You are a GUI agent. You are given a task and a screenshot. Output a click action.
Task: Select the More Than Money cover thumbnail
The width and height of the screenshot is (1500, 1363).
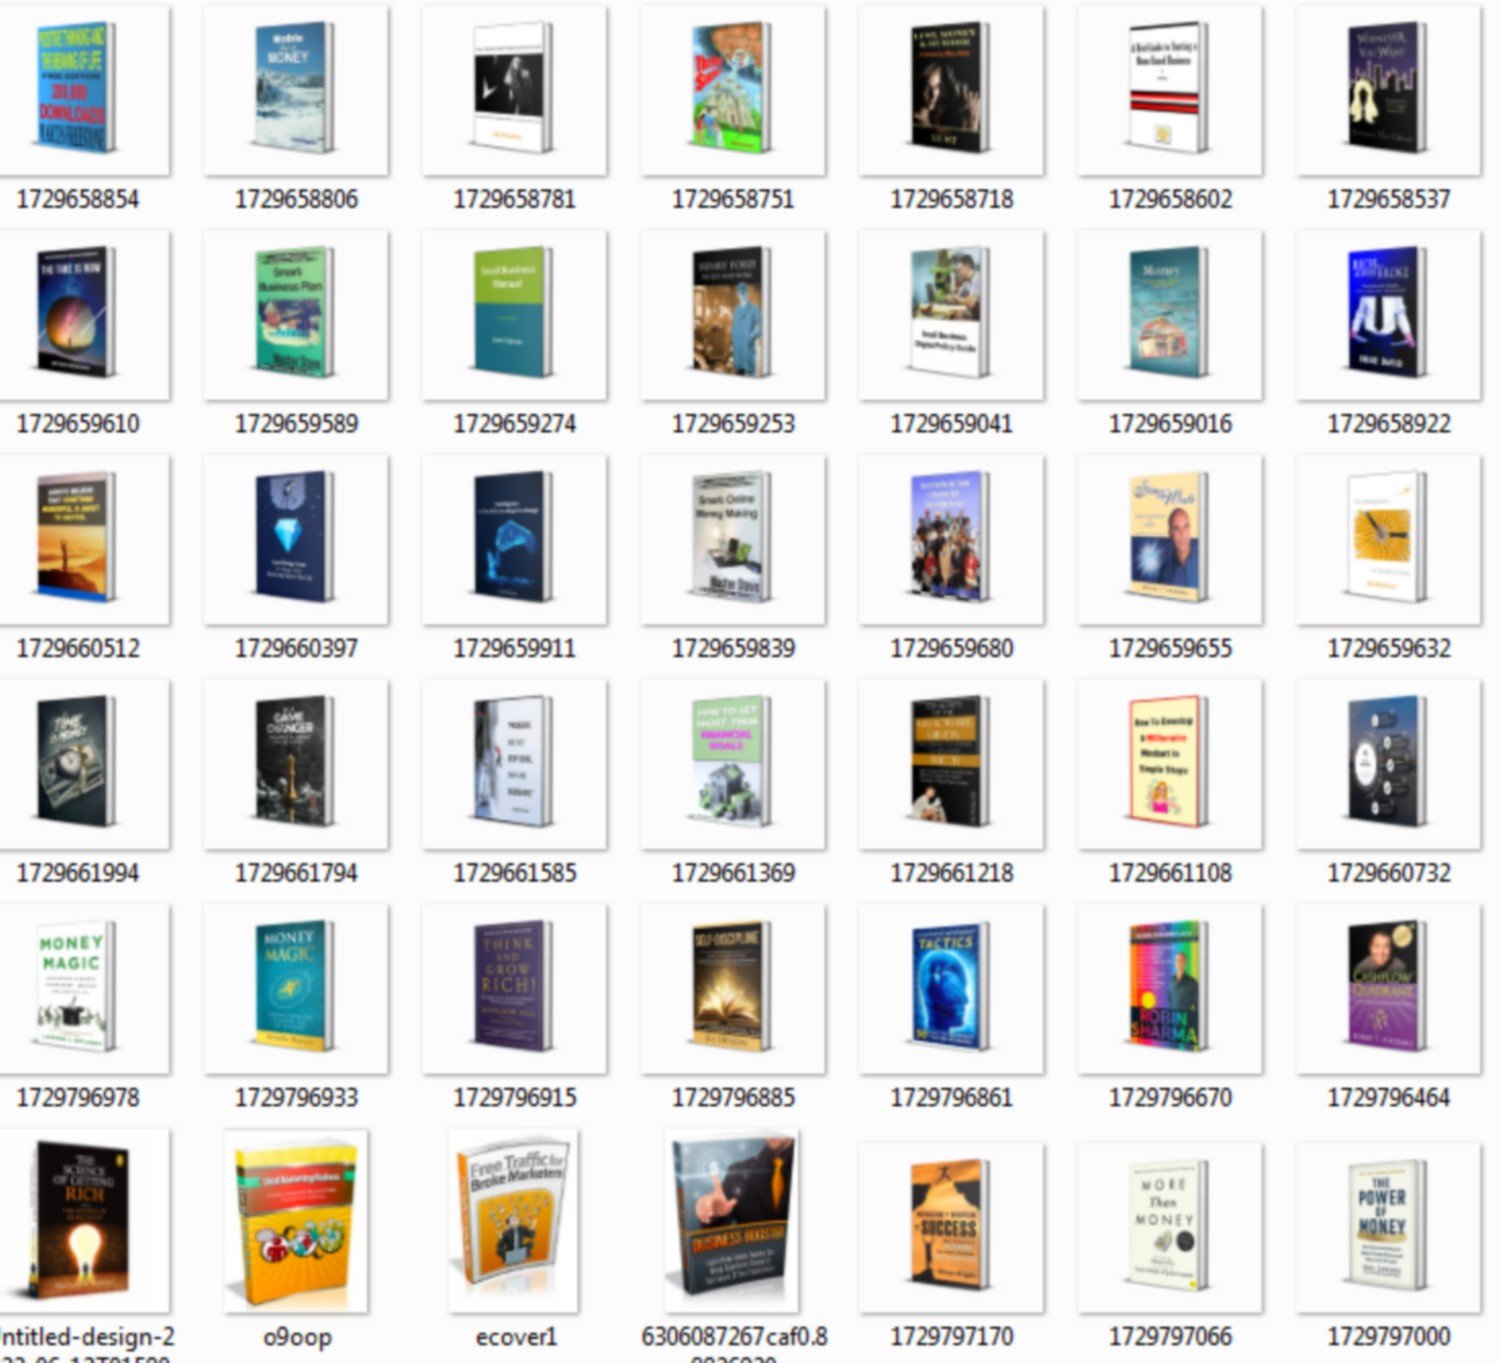[1169, 1227]
